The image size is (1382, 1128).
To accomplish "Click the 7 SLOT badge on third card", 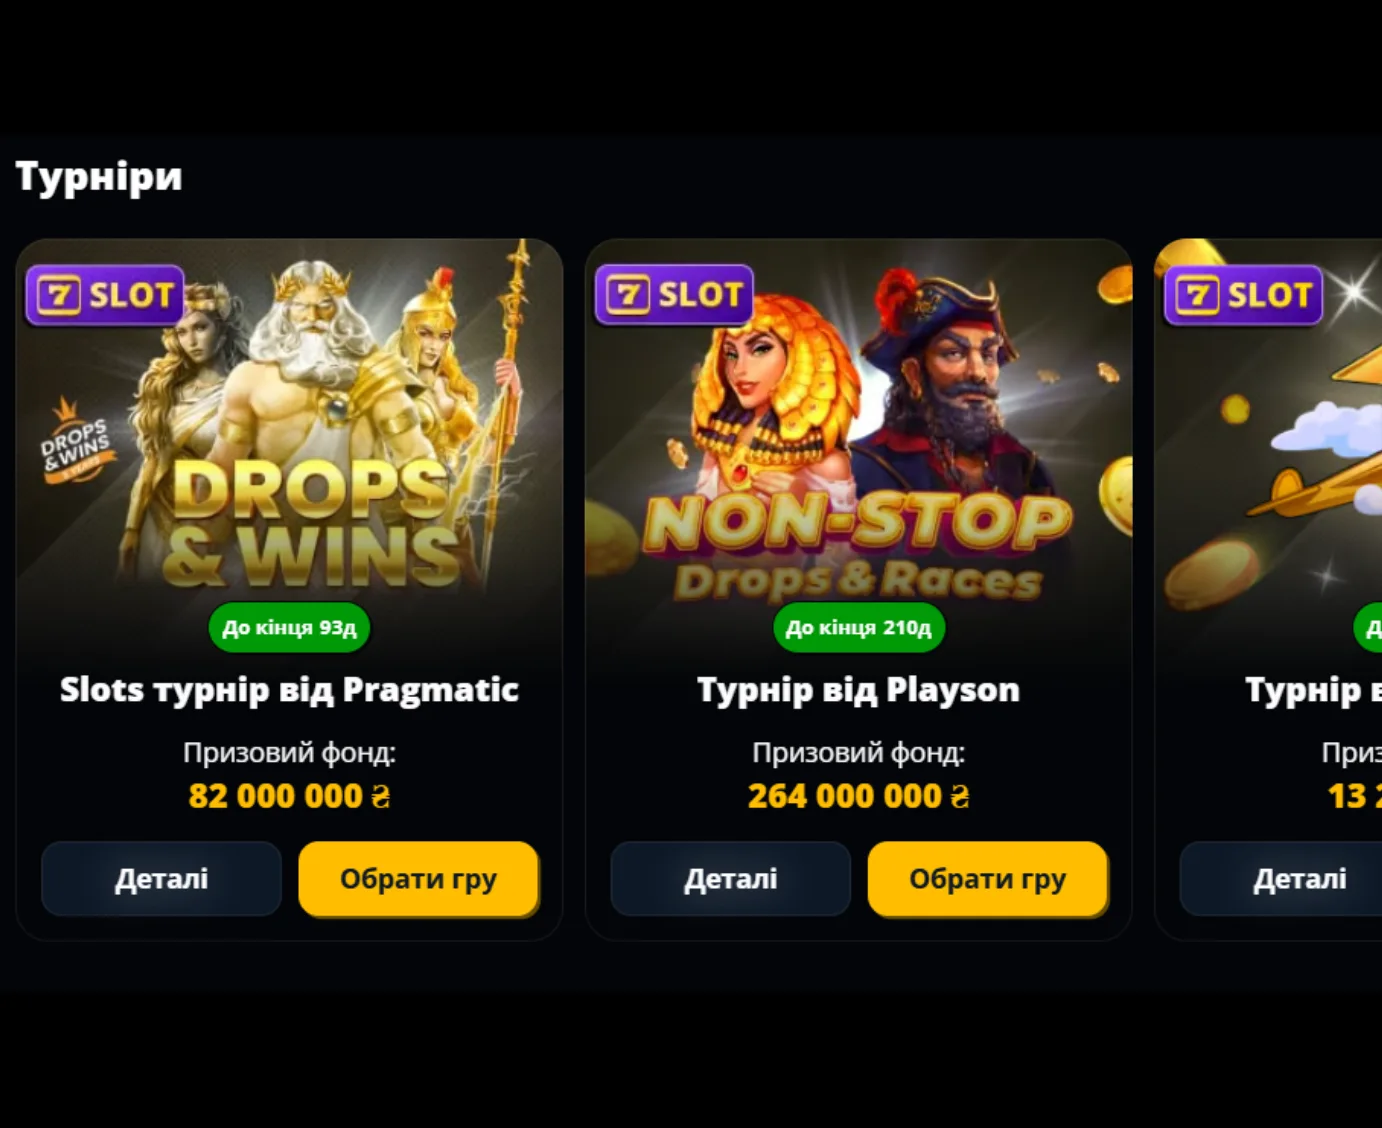I will [1243, 295].
